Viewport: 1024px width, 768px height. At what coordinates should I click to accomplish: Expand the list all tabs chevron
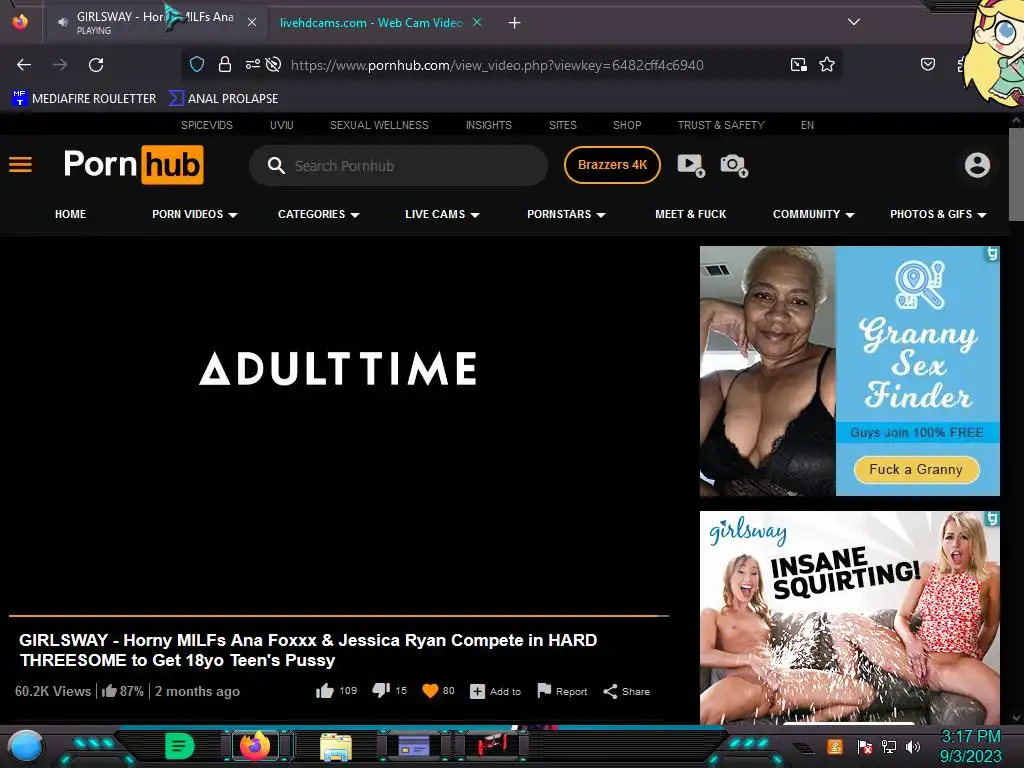854,22
